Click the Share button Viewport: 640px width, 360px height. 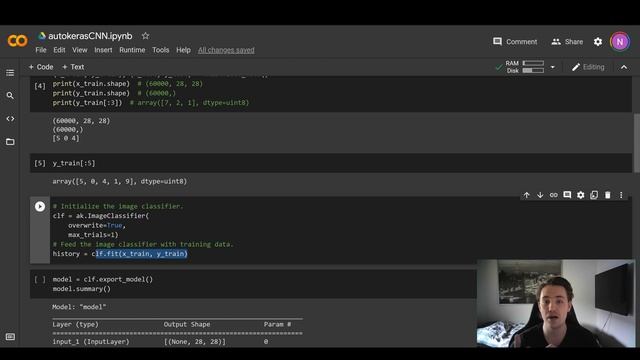click(x=567, y=42)
